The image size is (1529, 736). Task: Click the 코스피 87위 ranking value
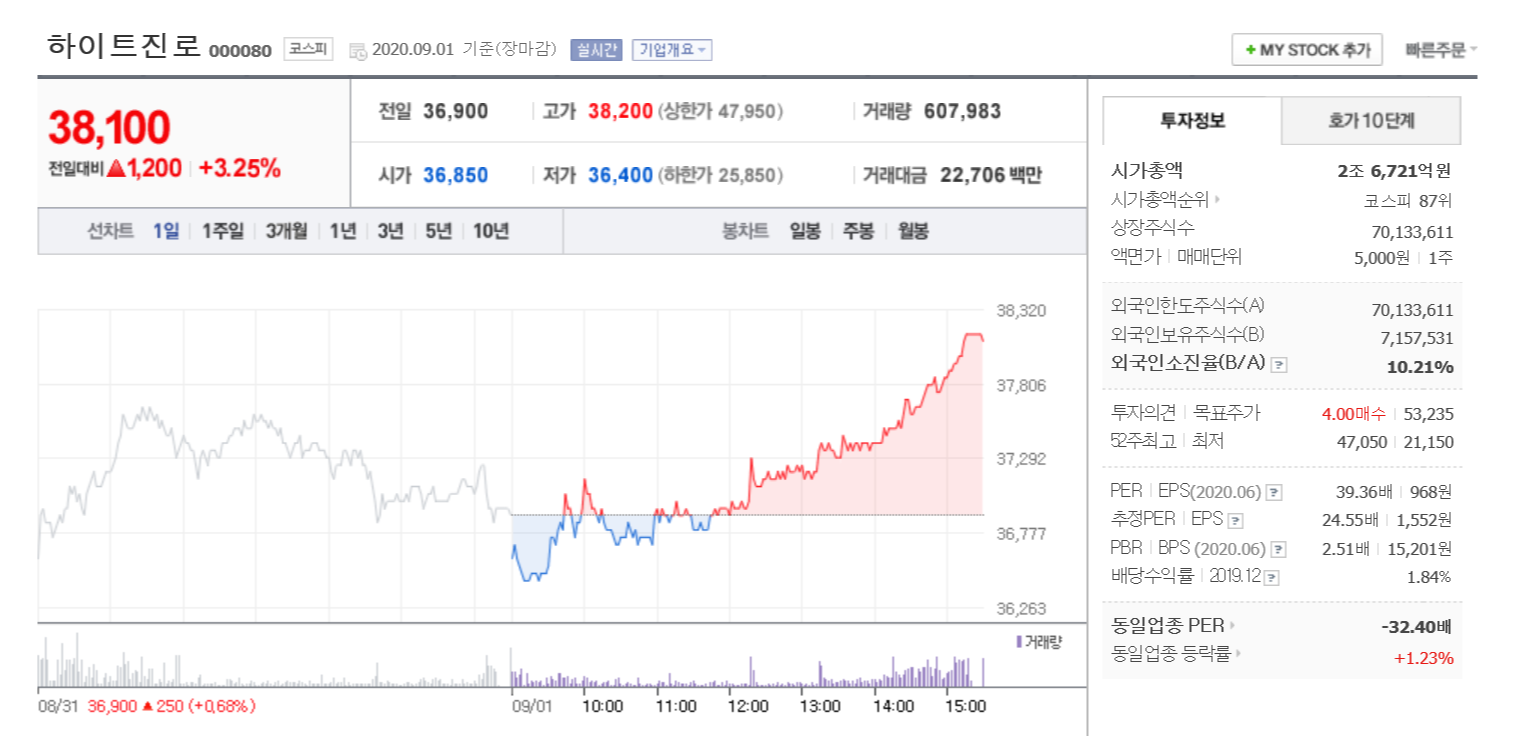[1408, 200]
